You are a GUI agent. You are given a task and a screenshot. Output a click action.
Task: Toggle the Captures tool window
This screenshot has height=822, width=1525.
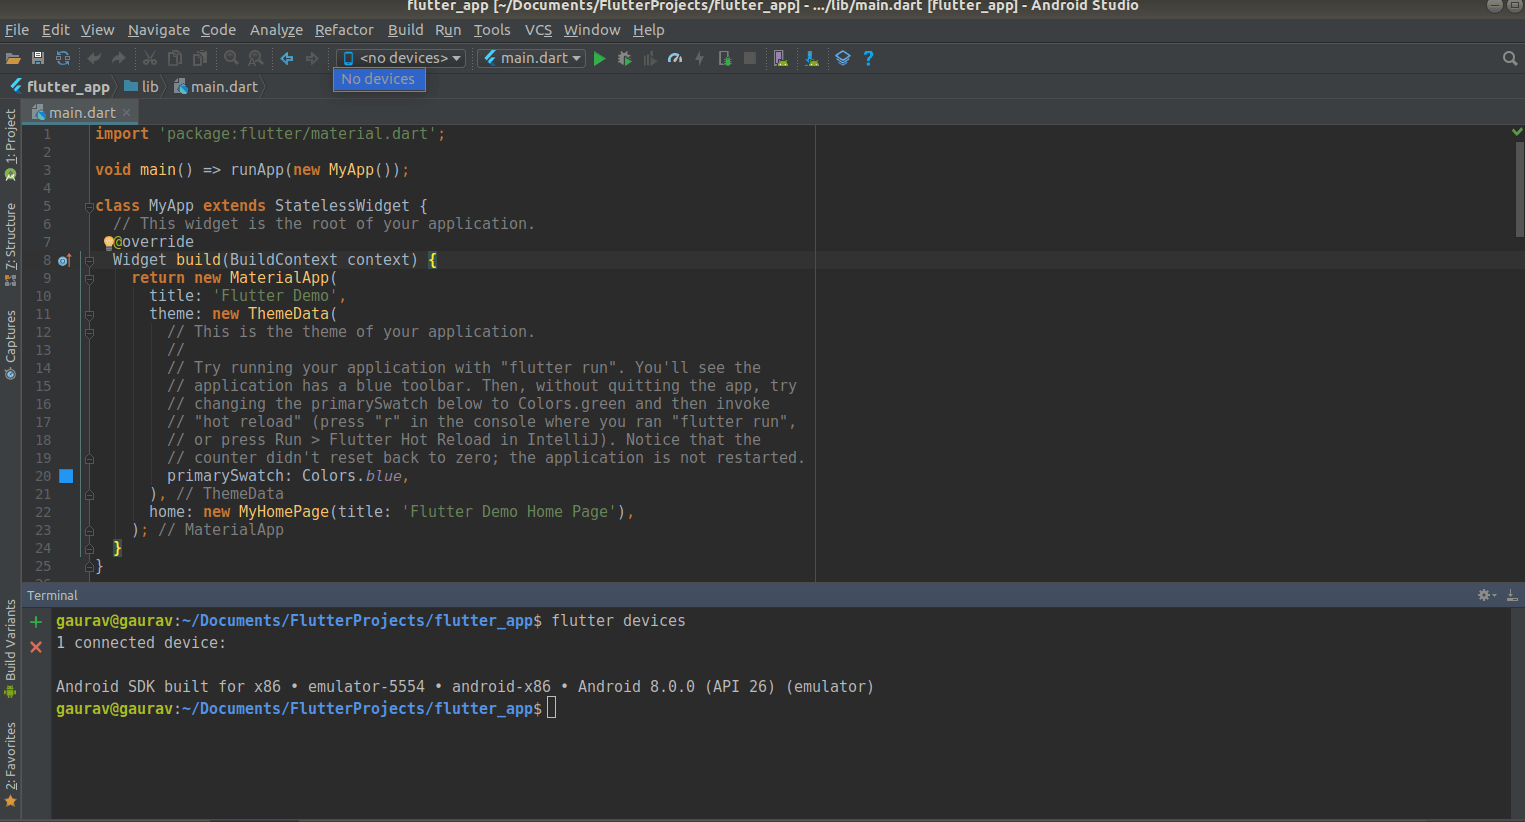11,345
